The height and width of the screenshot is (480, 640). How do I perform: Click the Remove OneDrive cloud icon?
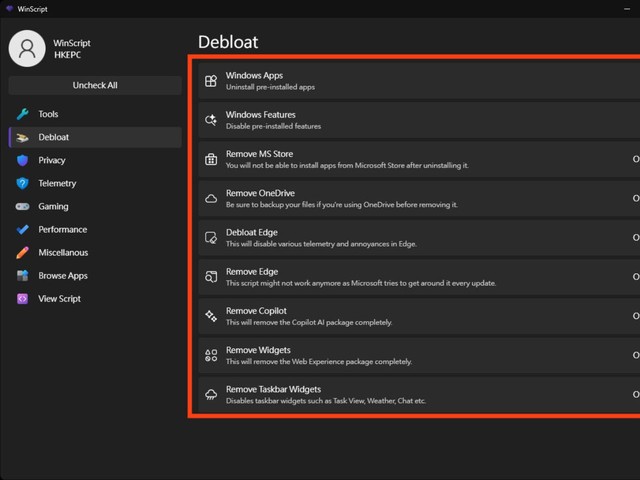[x=211, y=199]
